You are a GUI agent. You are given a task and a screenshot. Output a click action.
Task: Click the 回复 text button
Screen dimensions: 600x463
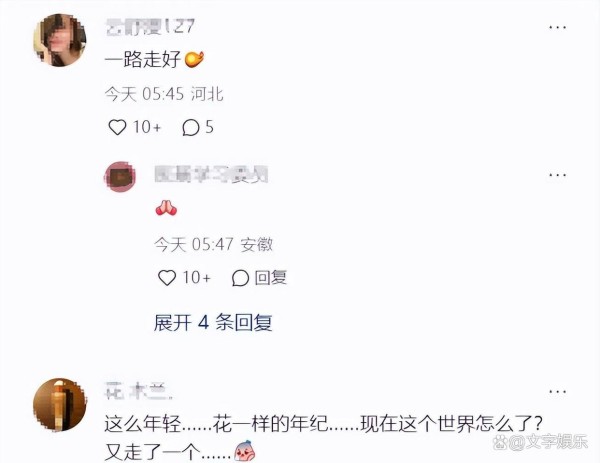271,278
